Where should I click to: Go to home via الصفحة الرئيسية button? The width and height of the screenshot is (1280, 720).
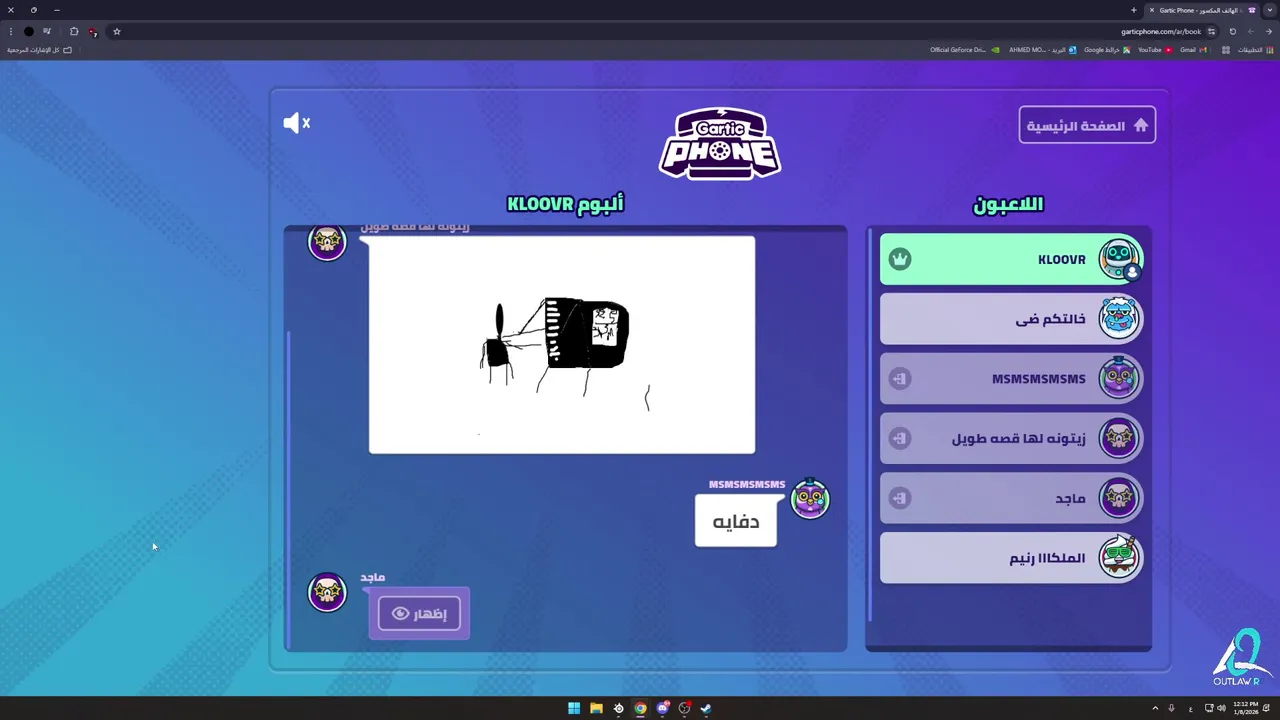[1087, 126]
